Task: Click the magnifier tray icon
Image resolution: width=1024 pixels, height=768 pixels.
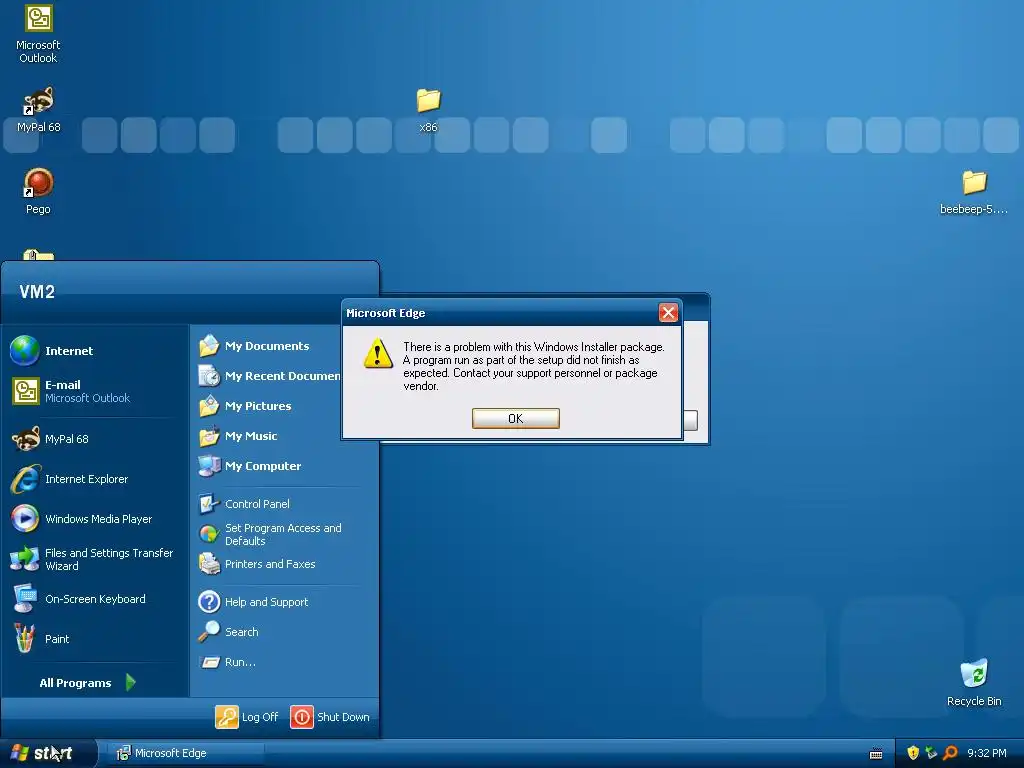Action: [950, 753]
